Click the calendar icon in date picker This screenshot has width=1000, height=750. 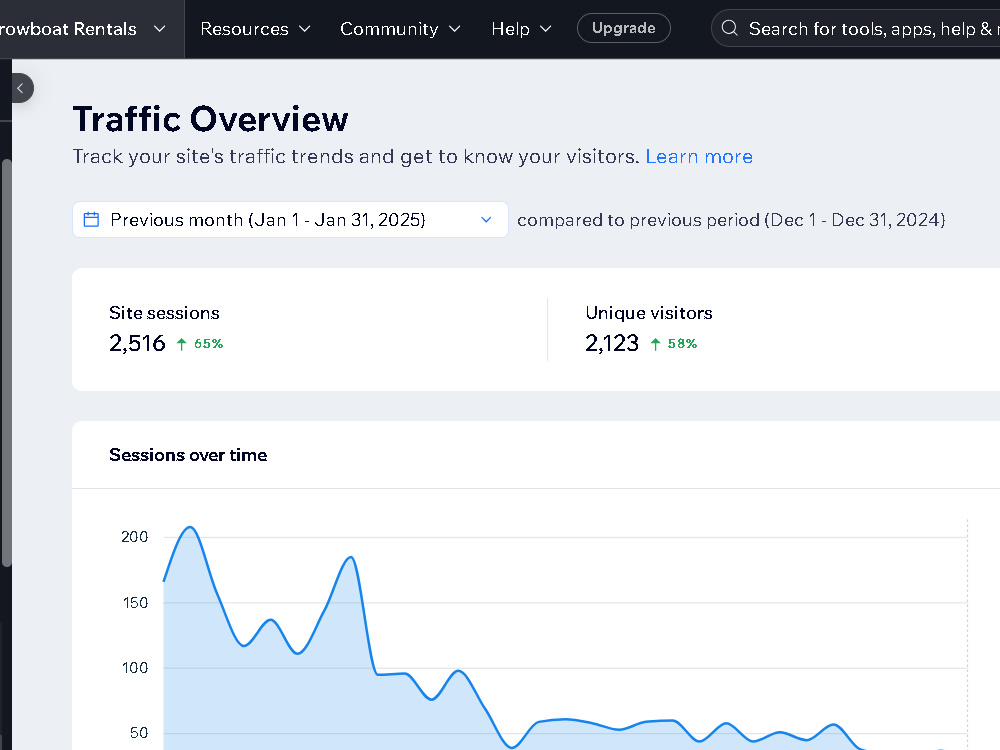91,219
